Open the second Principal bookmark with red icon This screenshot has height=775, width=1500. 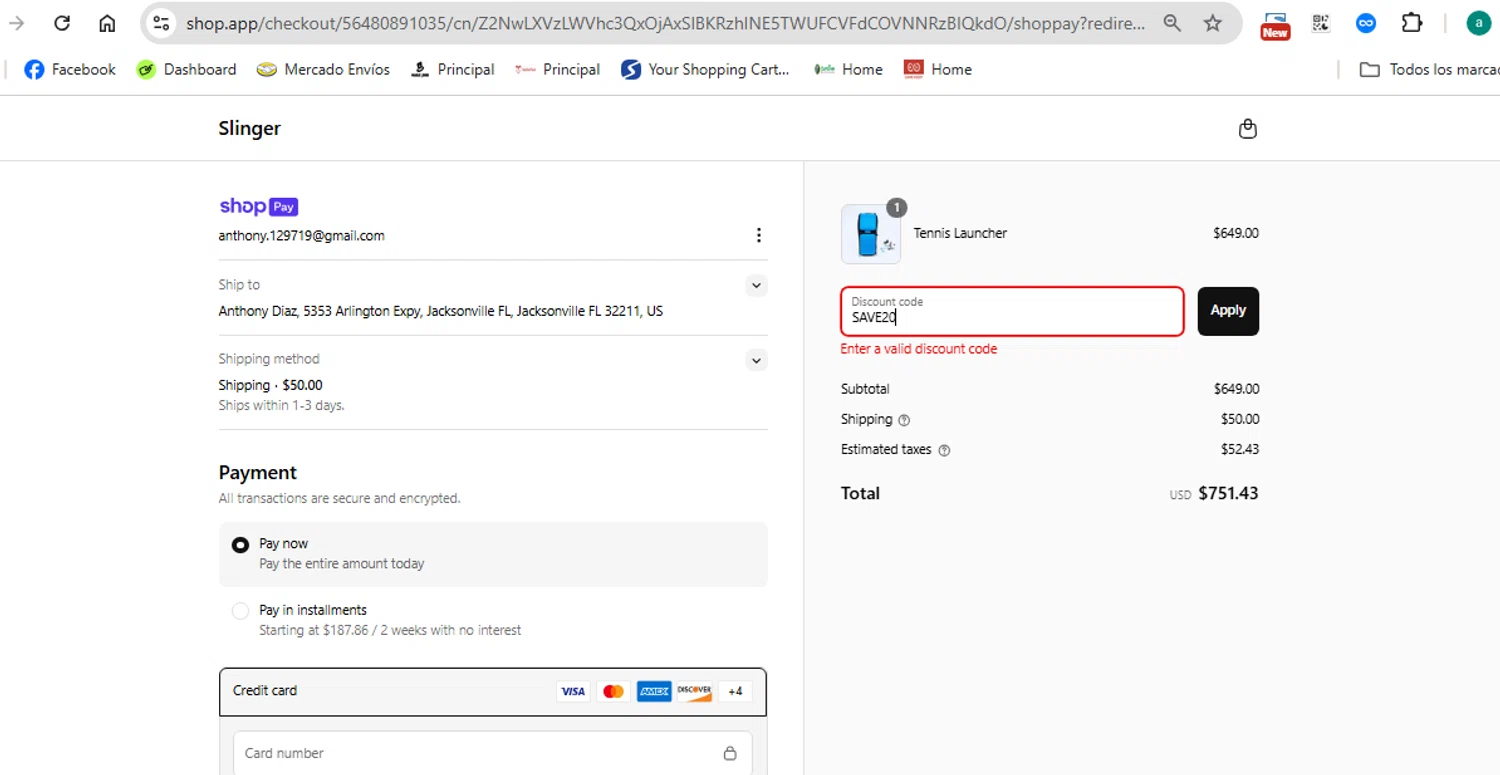point(558,69)
